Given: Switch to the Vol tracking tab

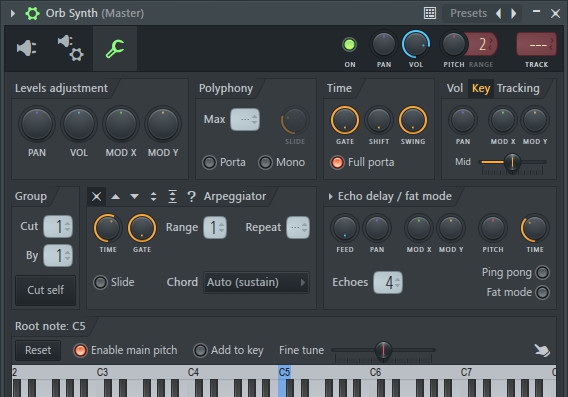Looking at the screenshot, I should tap(455, 88).
